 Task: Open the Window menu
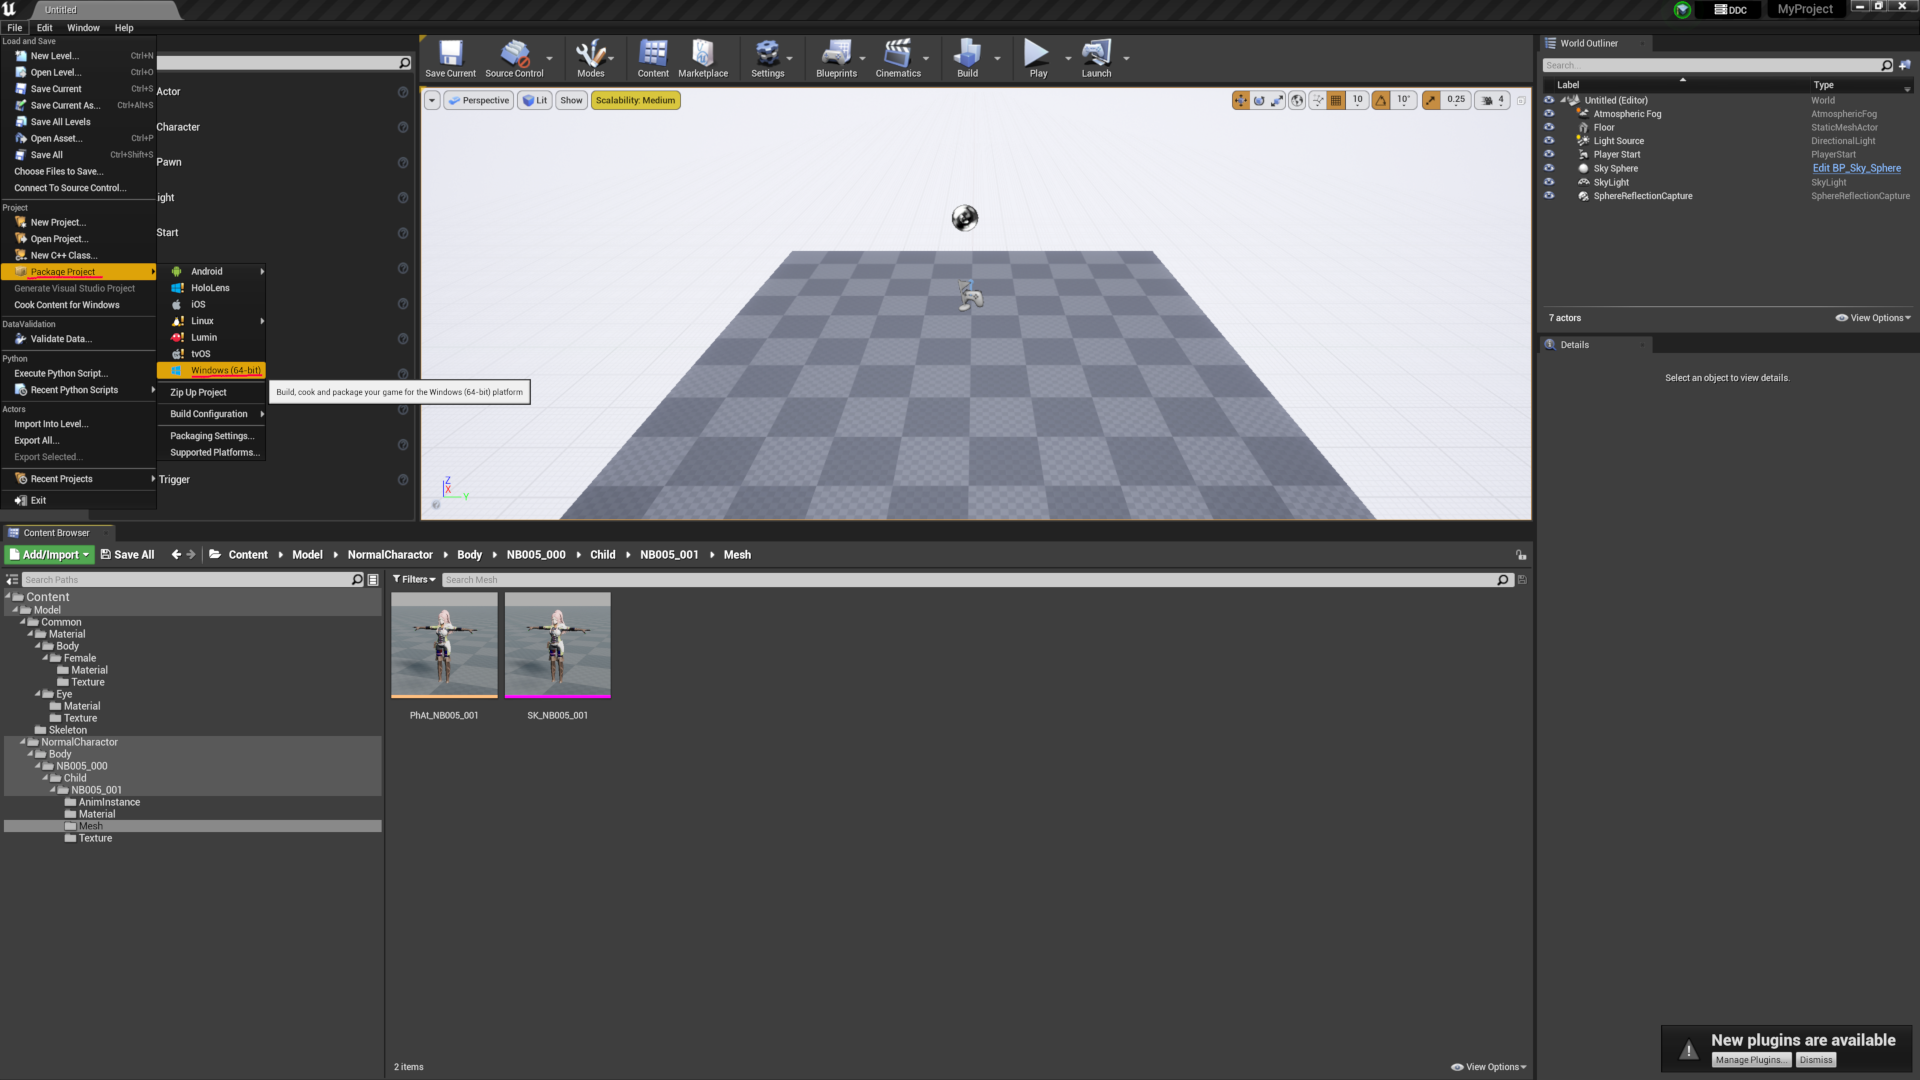click(83, 28)
